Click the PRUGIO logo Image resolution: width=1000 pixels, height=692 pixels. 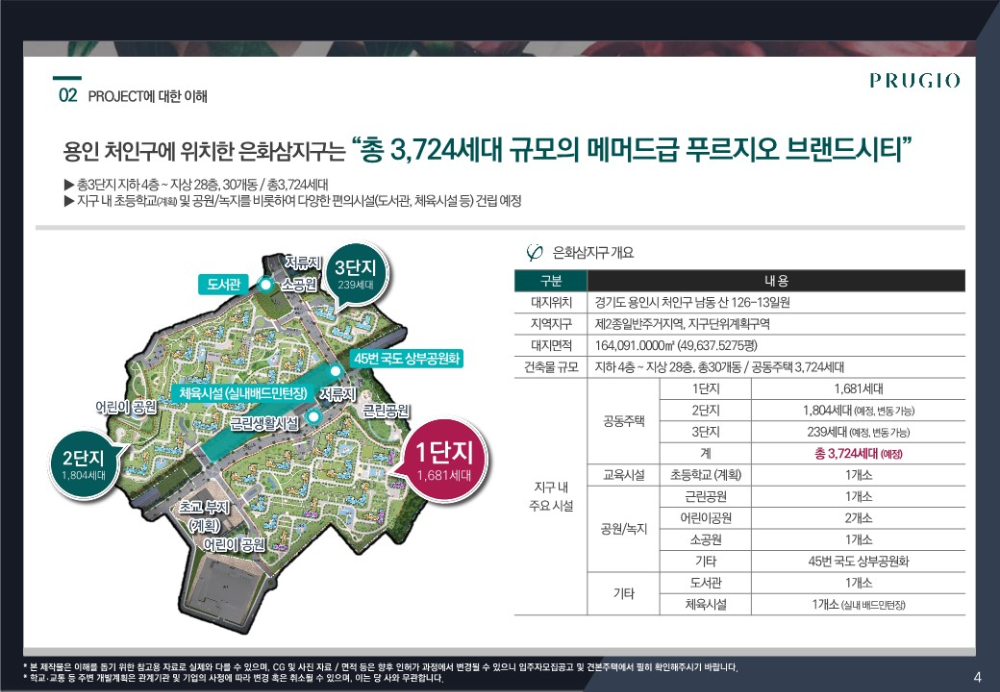click(915, 80)
